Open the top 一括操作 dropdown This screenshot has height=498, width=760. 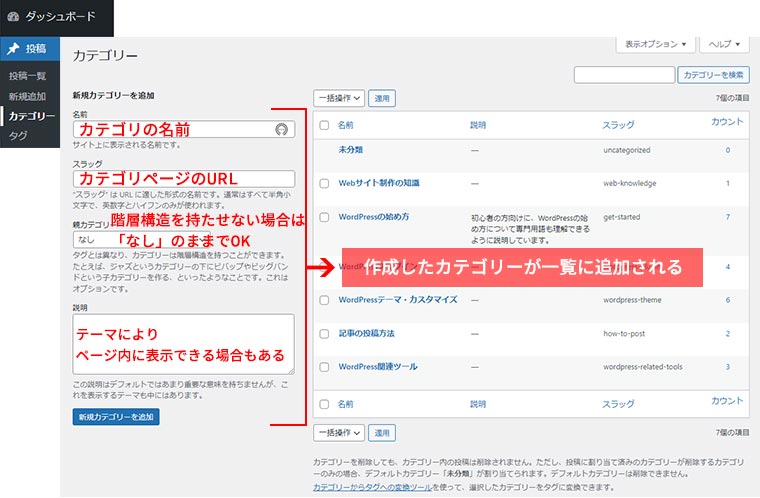339,98
